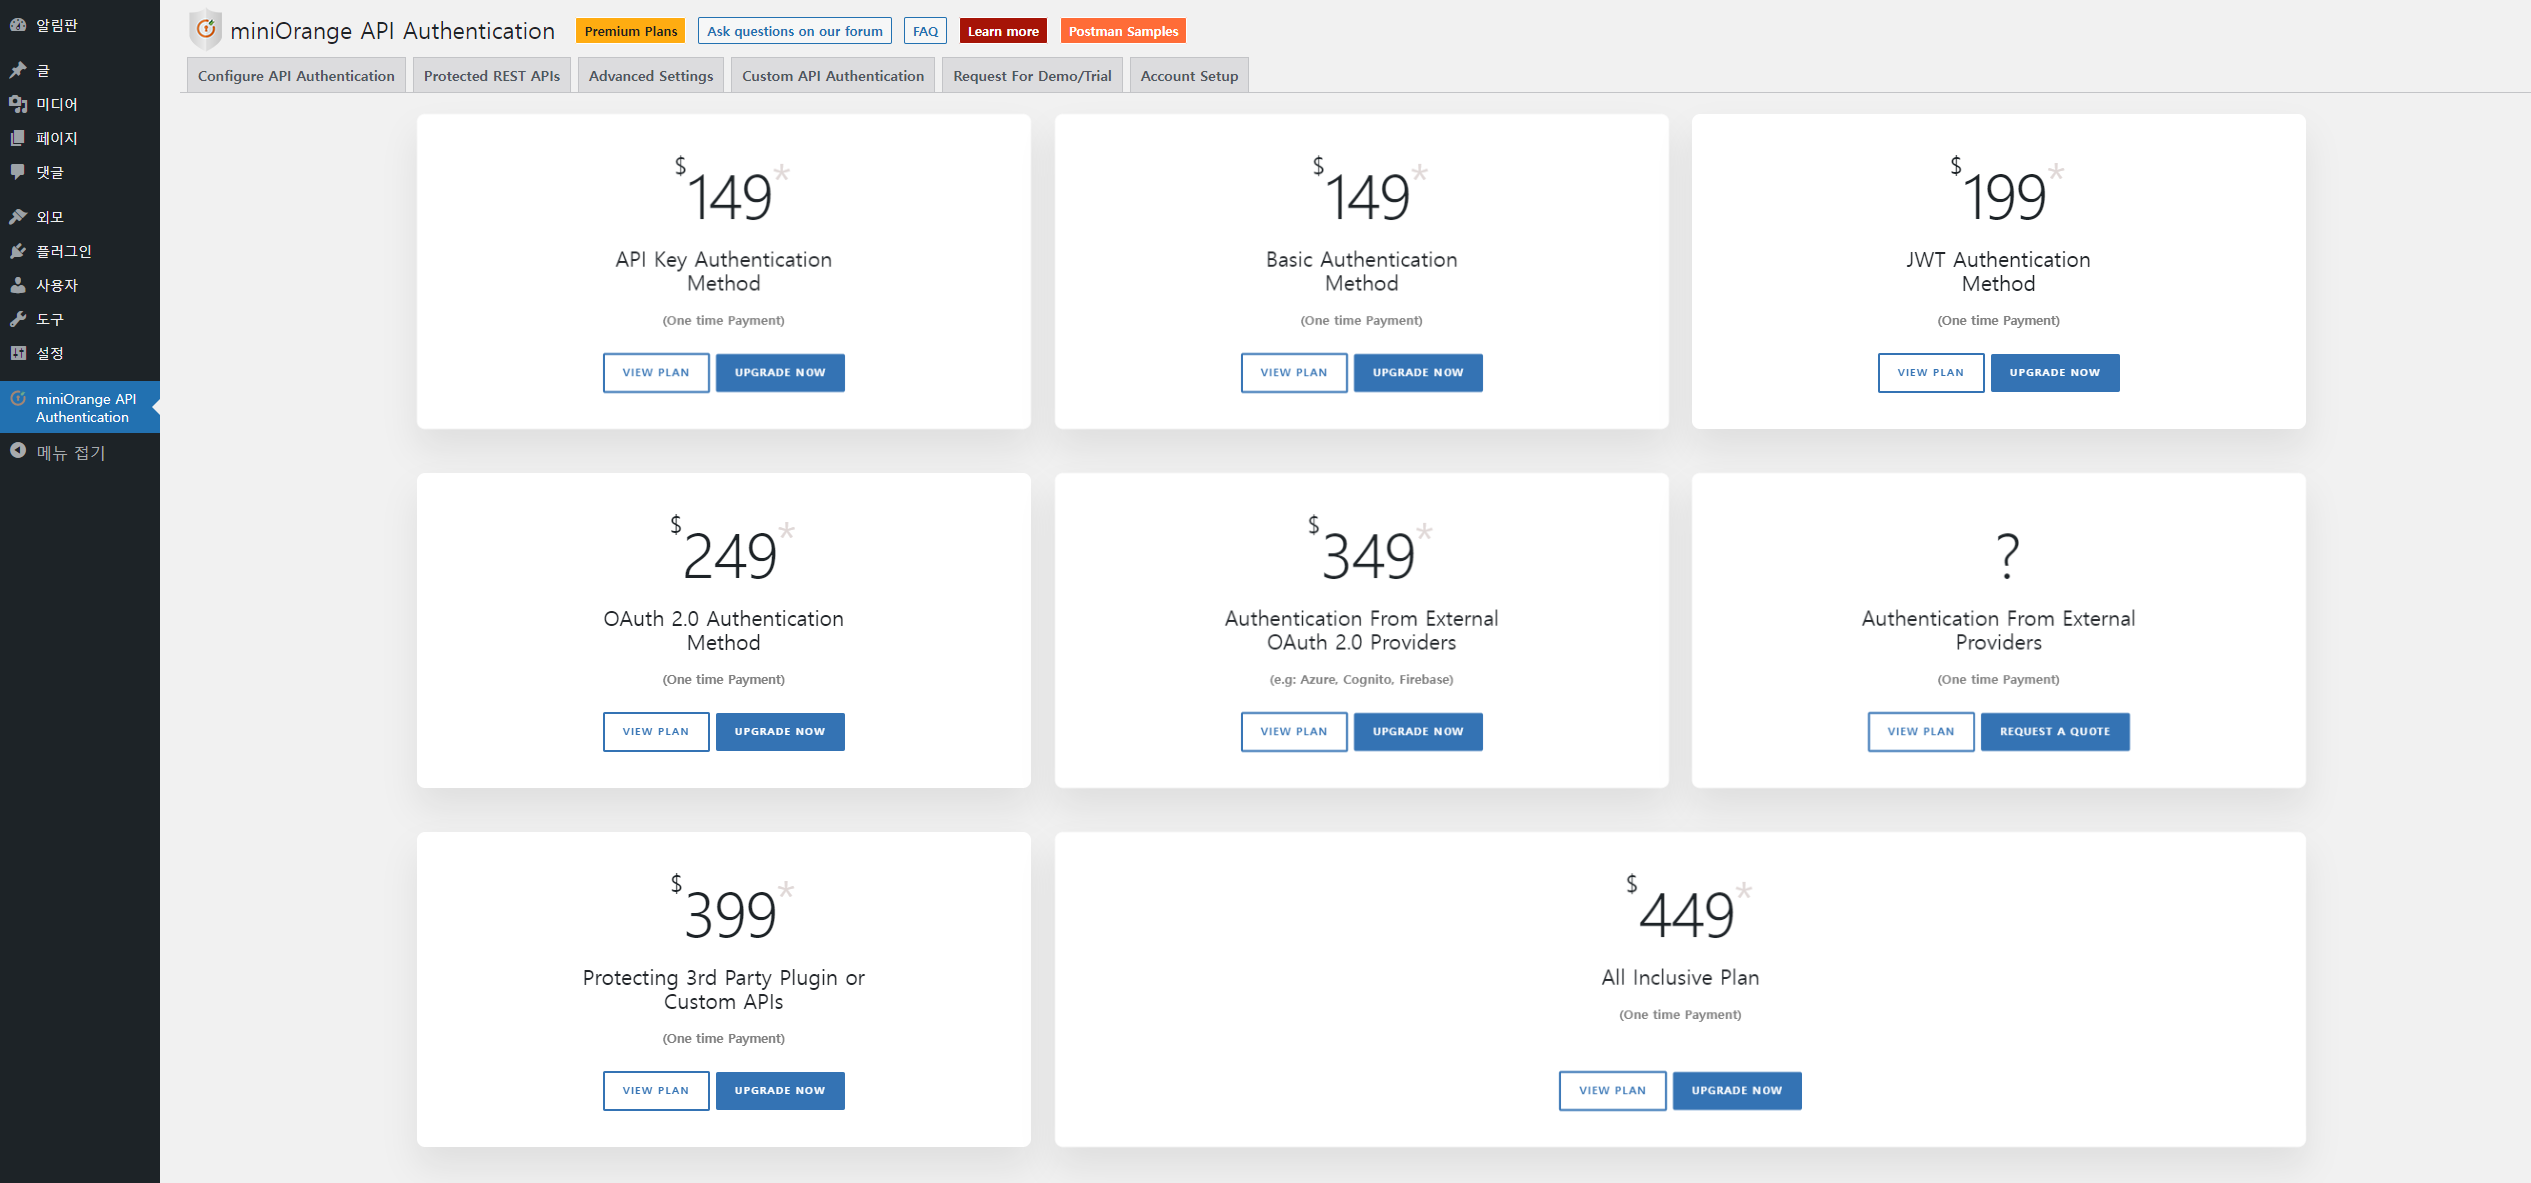Screen dimensions: 2531x1183
Task: Open the 페이지 menu item
Action: click(x=80, y=138)
